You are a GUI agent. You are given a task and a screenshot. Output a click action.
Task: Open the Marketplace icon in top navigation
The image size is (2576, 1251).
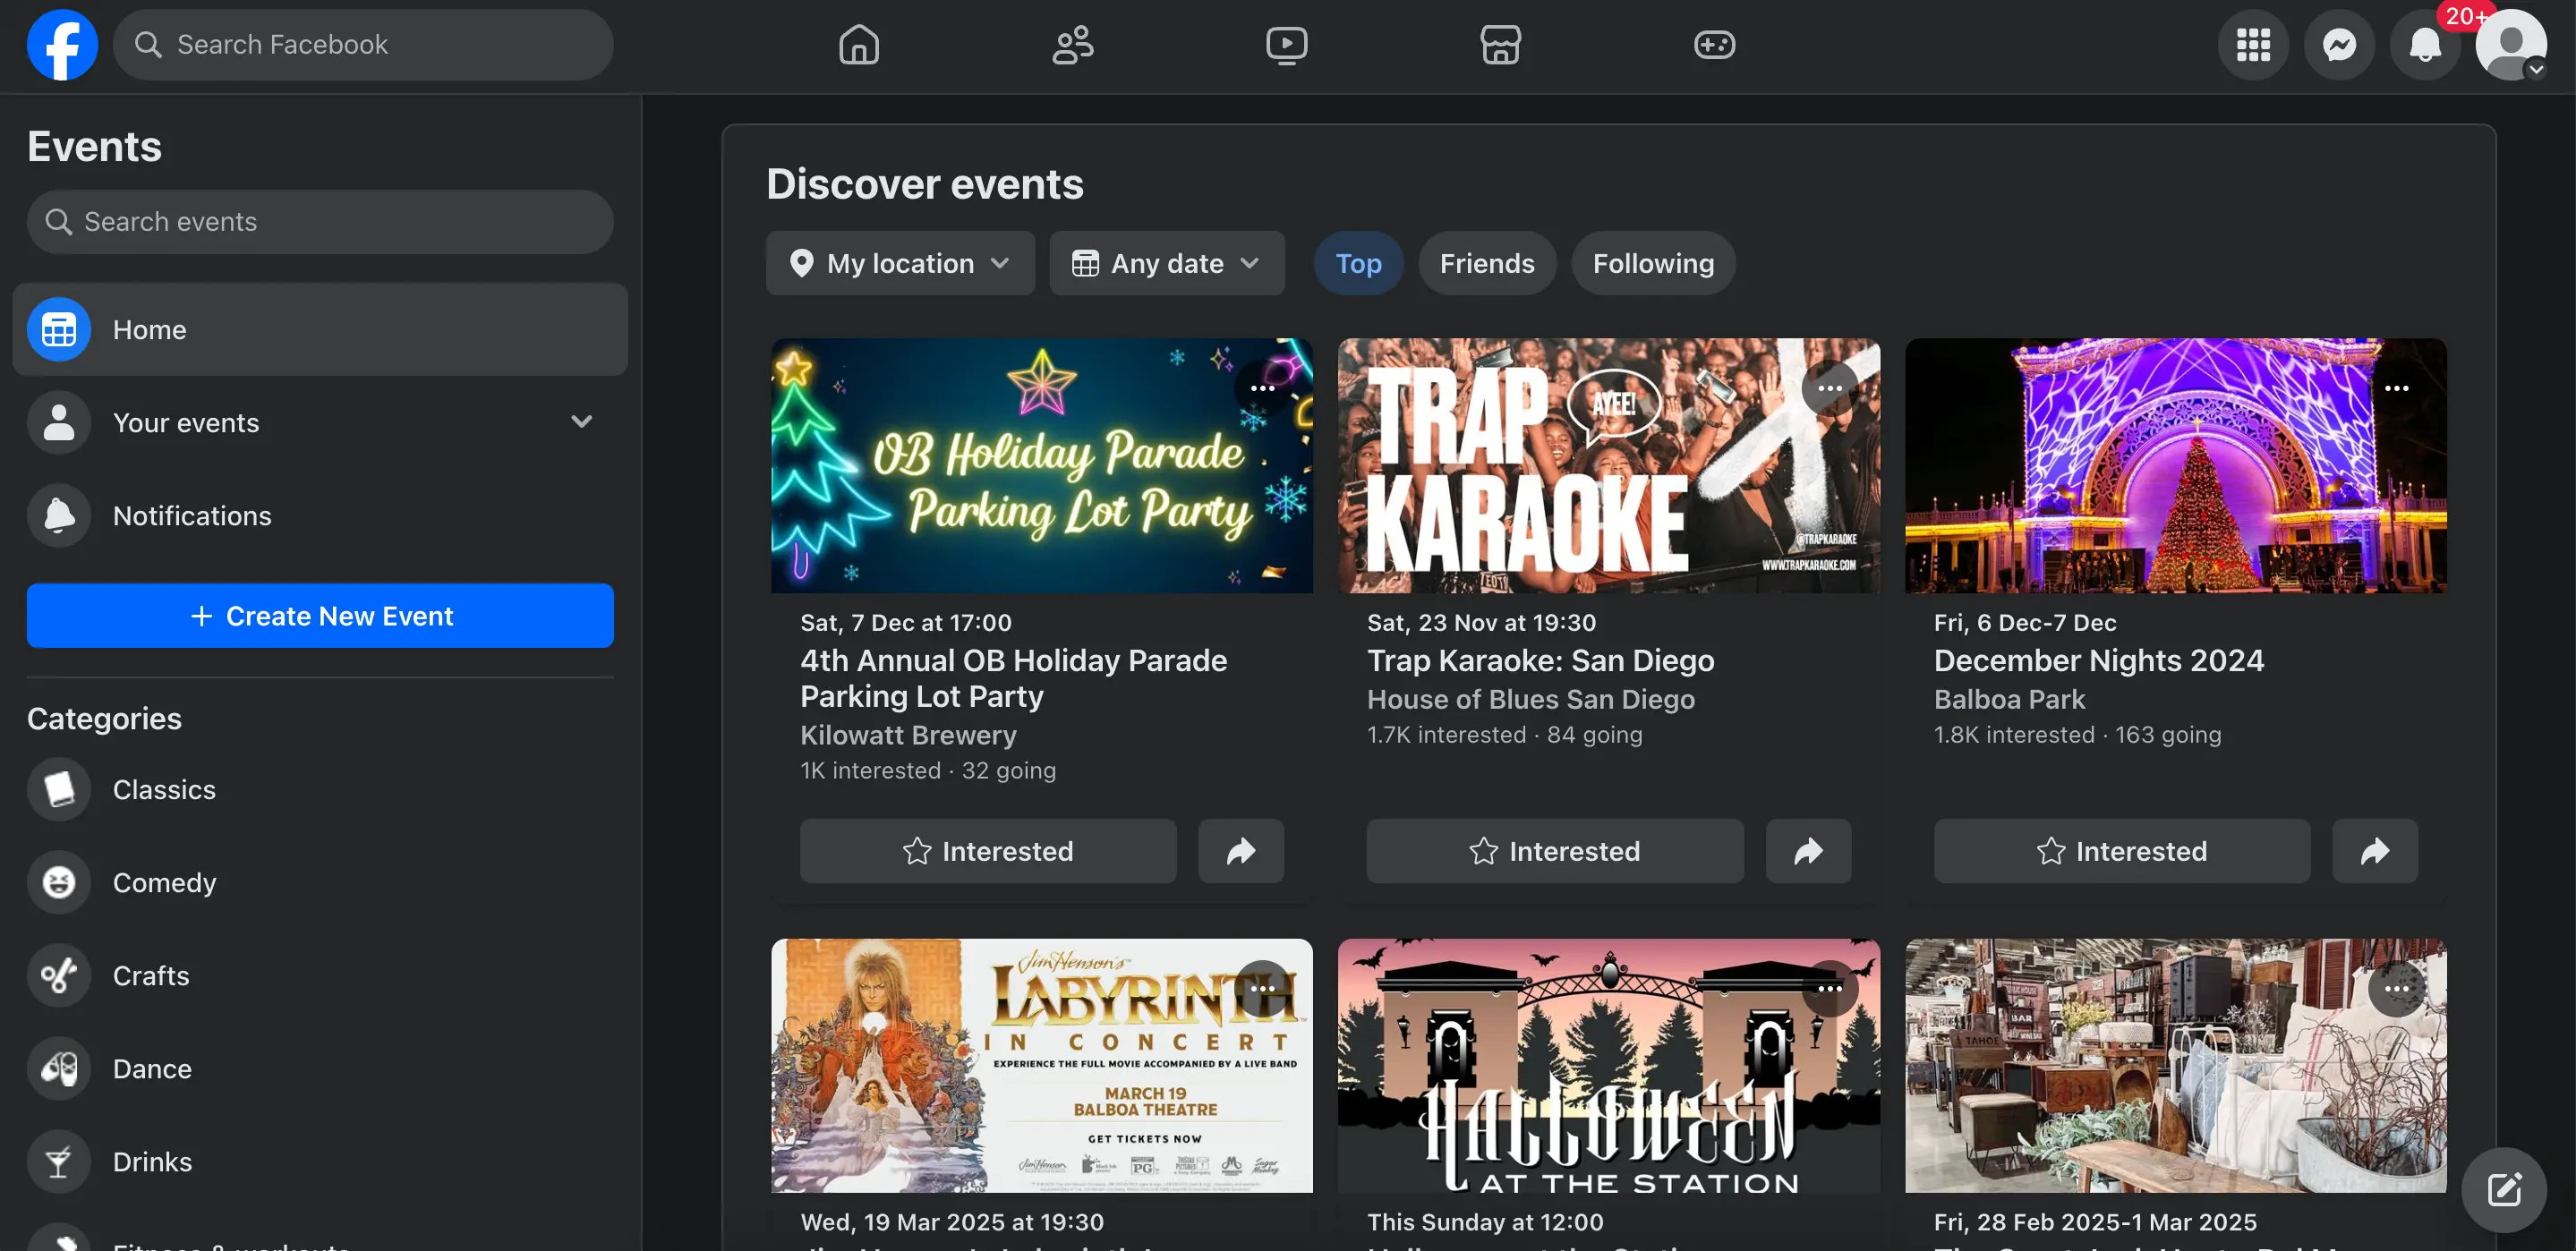[x=1501, y=44]
